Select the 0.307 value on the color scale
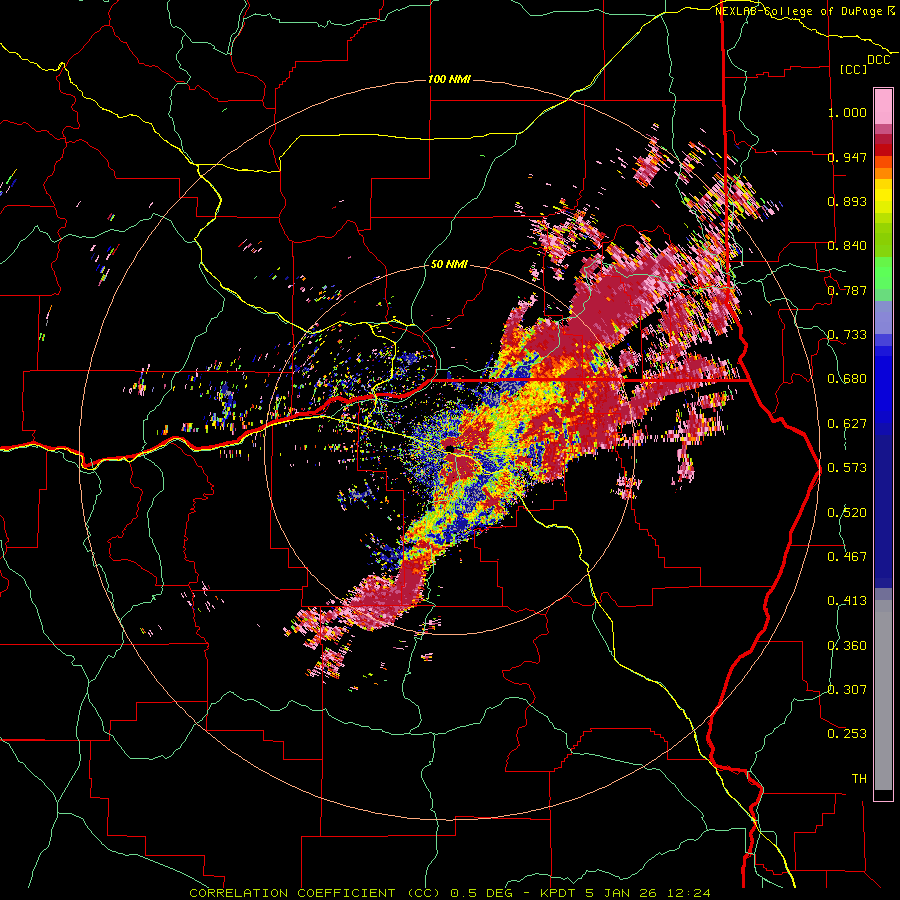 click(847, 690)
